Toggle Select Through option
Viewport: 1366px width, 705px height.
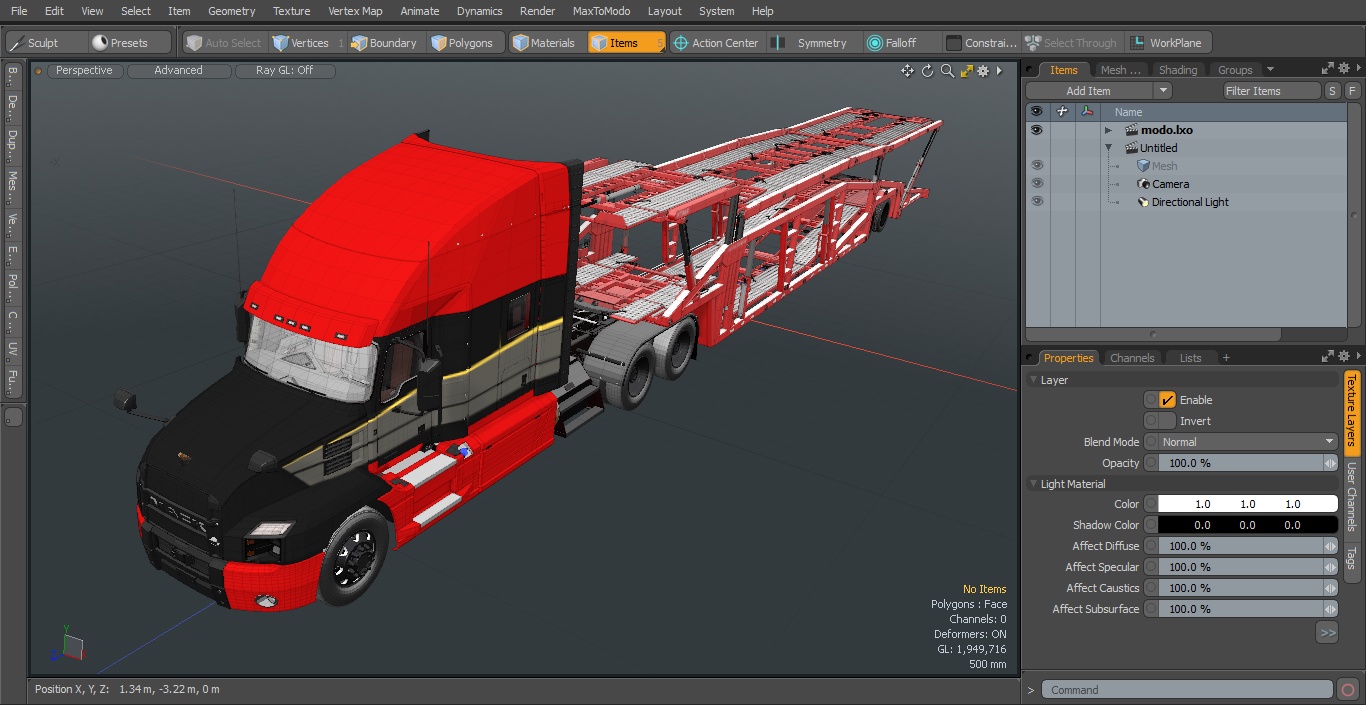1071,43
